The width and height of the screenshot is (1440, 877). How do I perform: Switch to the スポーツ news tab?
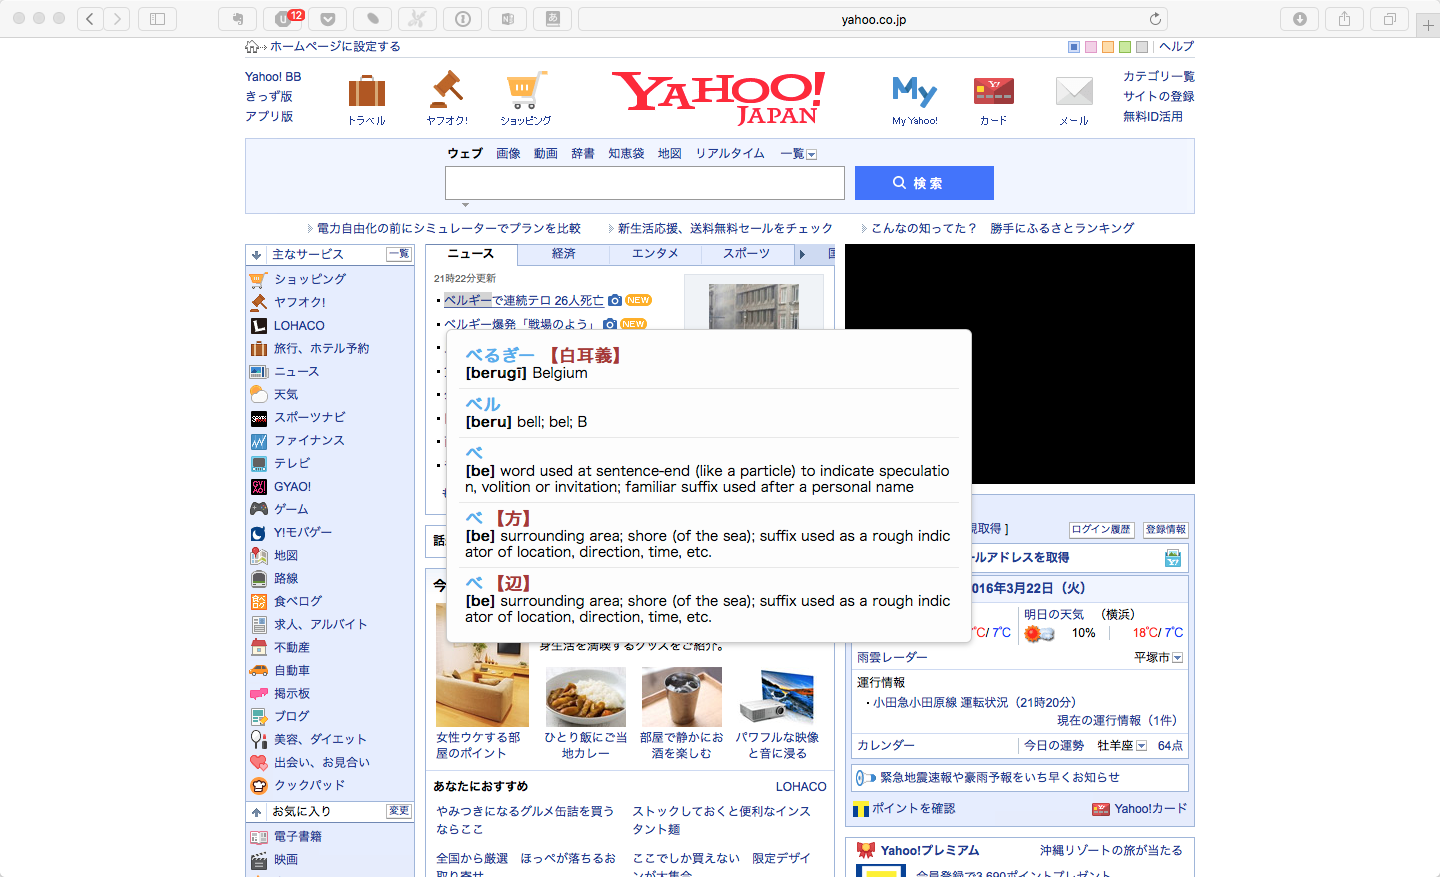click(x=746, y=254)
